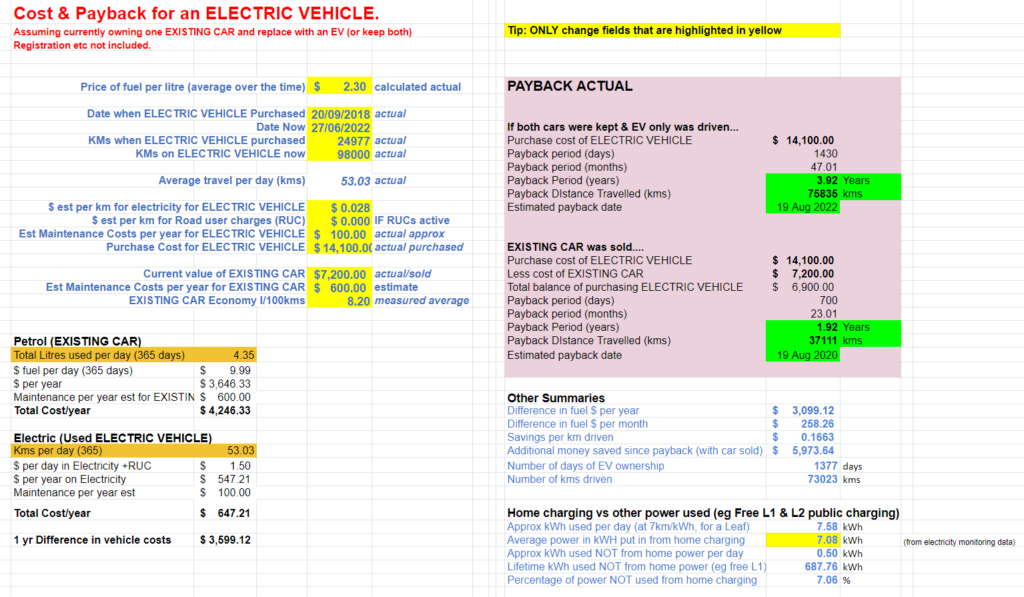Select the yellow 7.08 kWh home charging cell
The width and height of the screenshot is (1024, 597).
click(803, 540)
